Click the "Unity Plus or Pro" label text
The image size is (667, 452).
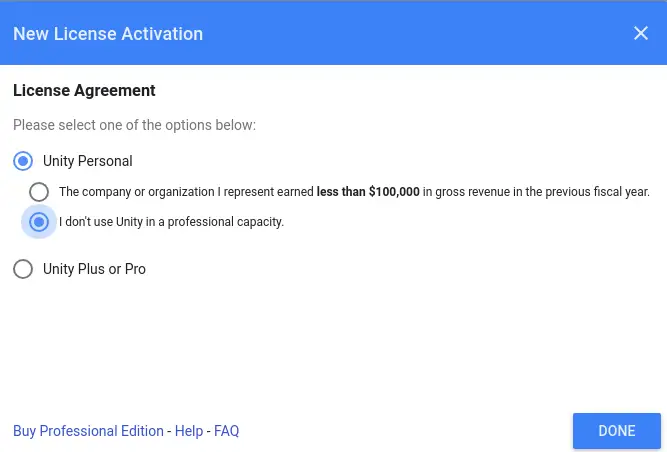[94, 269]
